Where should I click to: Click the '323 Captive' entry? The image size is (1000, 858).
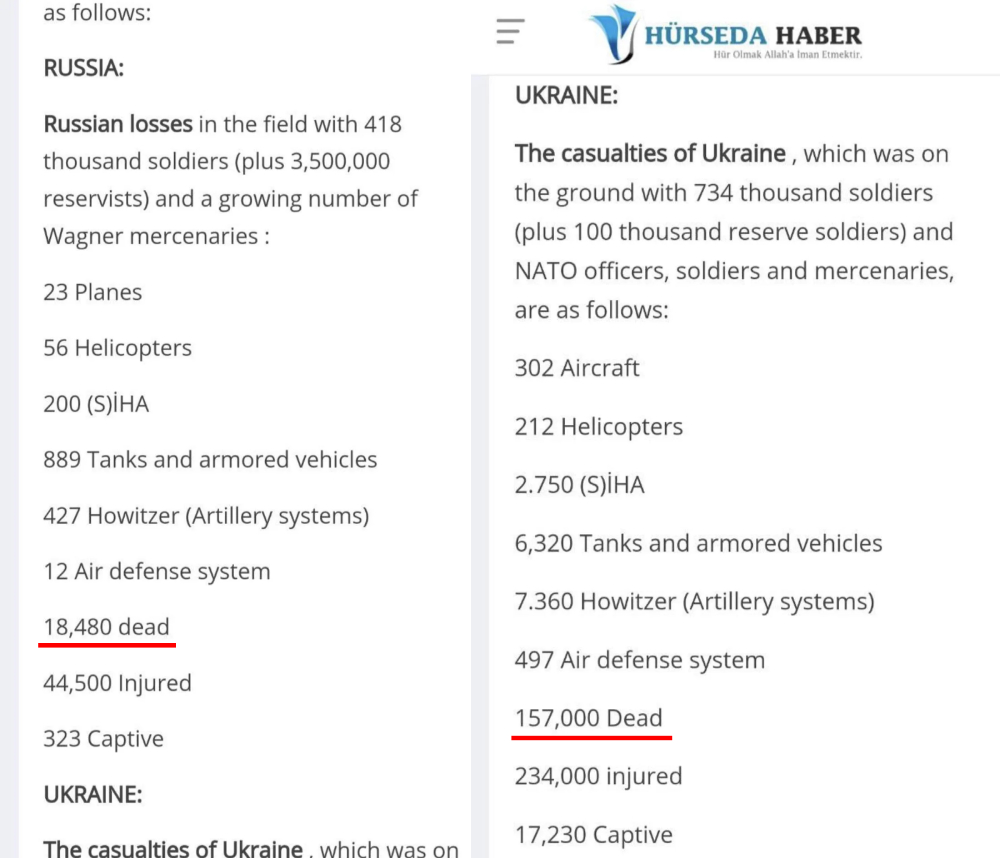tap(103, 739)
